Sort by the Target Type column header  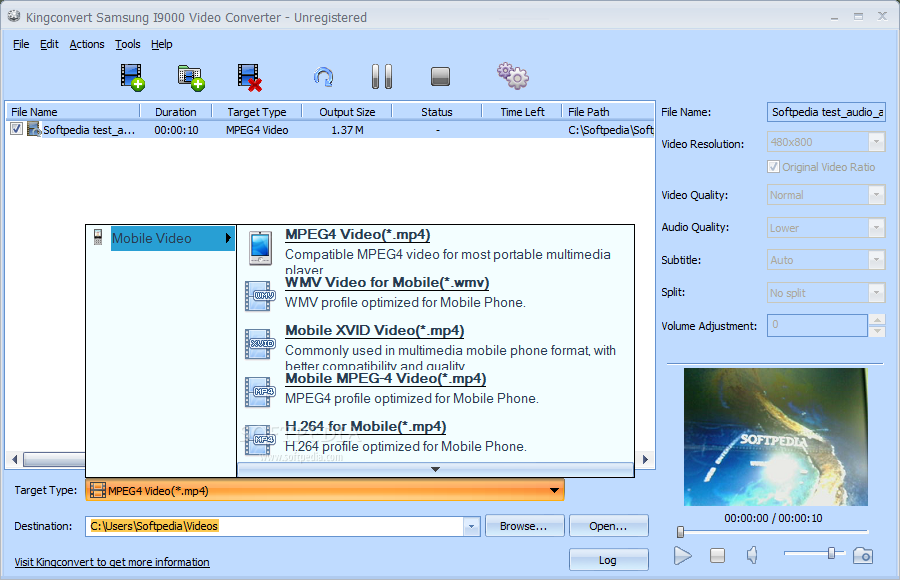click(x=257, y=112)
